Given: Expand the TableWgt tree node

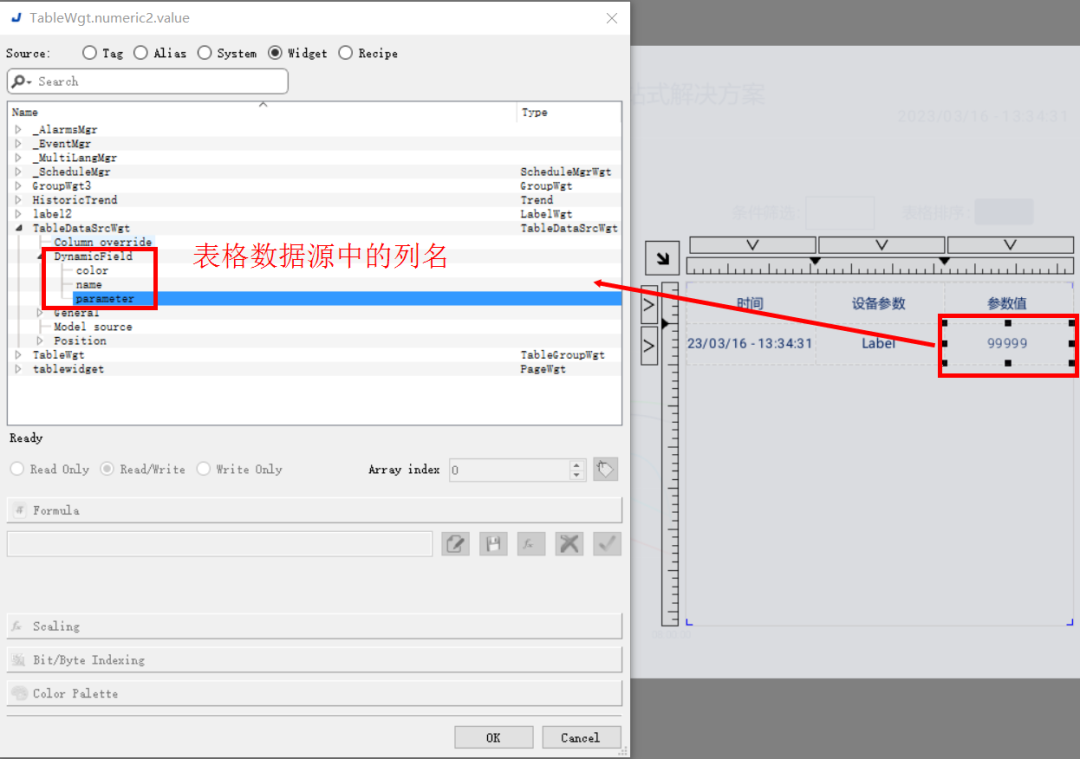Looking at the screenshot, I should pyautogui.click(x=19, y=355).
